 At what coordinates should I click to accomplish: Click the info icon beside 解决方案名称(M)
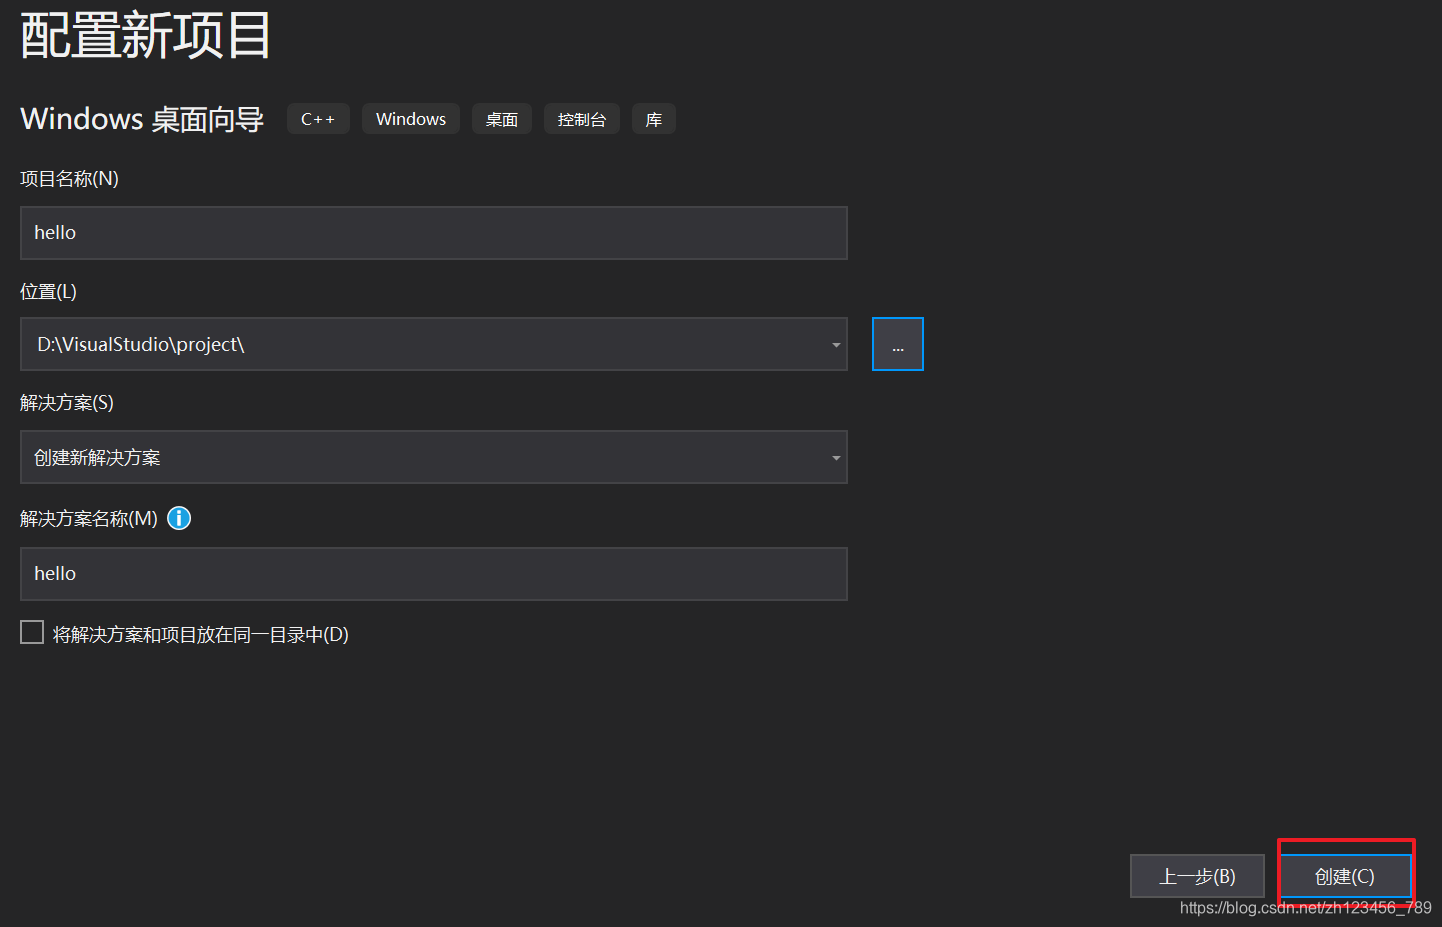179,518
